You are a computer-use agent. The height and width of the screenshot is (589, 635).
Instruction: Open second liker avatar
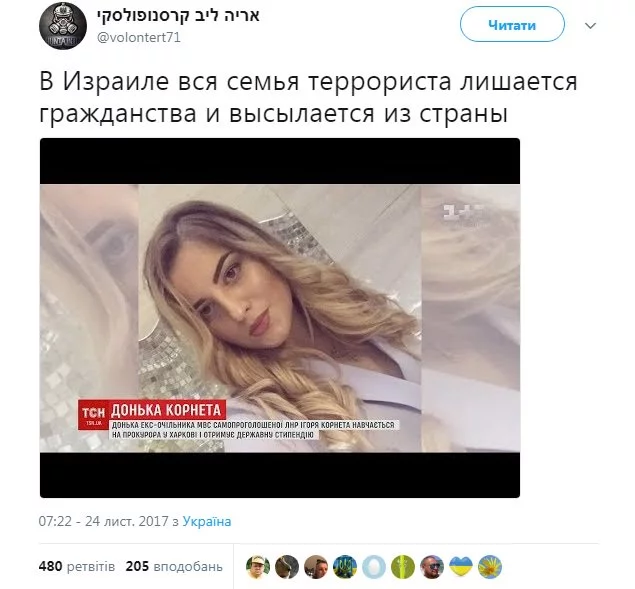coord(287,566)
